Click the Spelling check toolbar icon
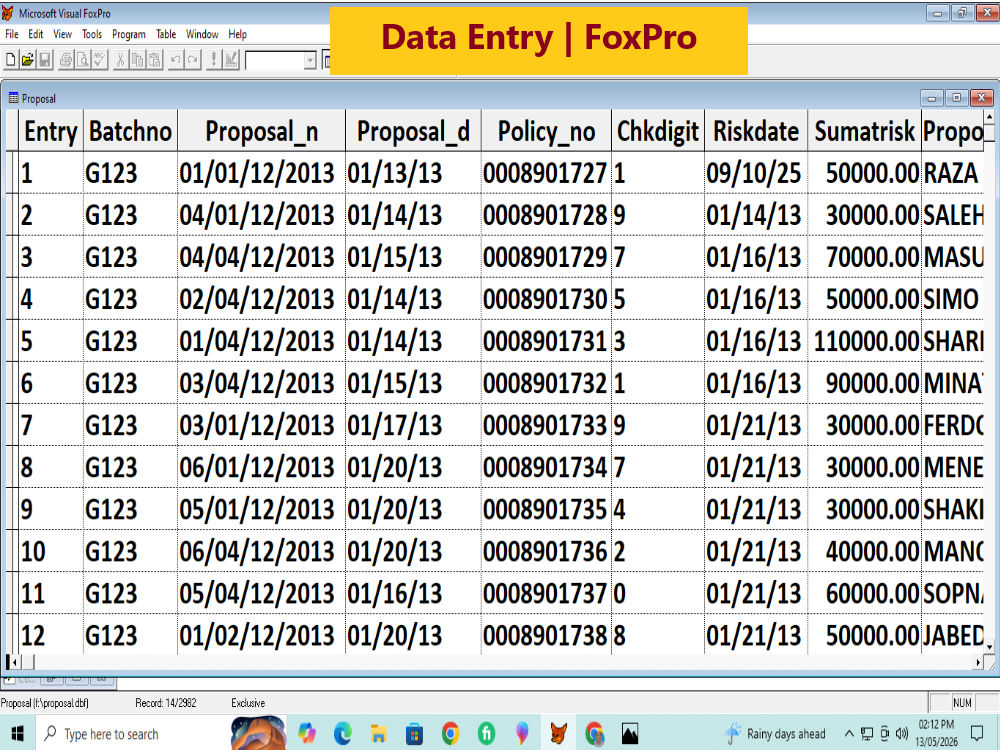The width and height of the screenshot is (1000, 750). pyautogui.click(x=100, y=60)
